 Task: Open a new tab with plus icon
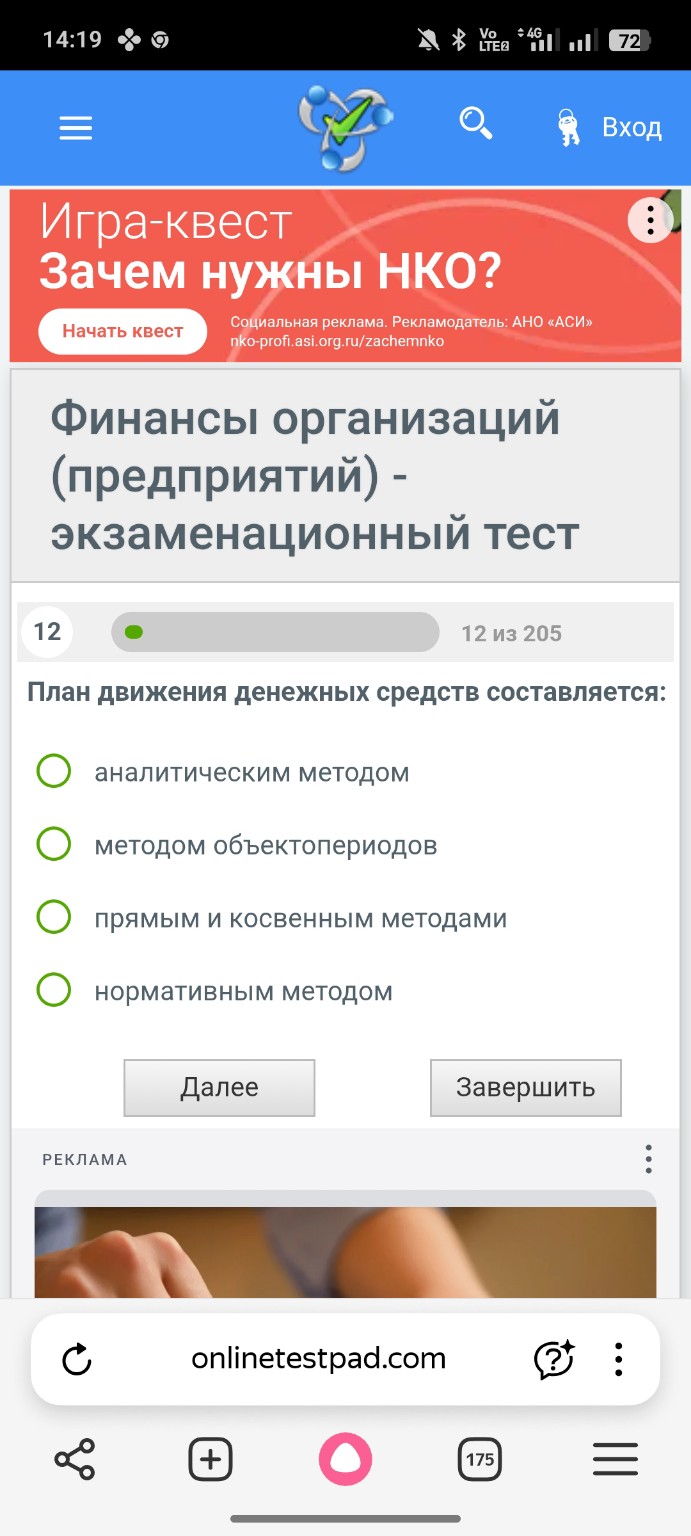210,1459
